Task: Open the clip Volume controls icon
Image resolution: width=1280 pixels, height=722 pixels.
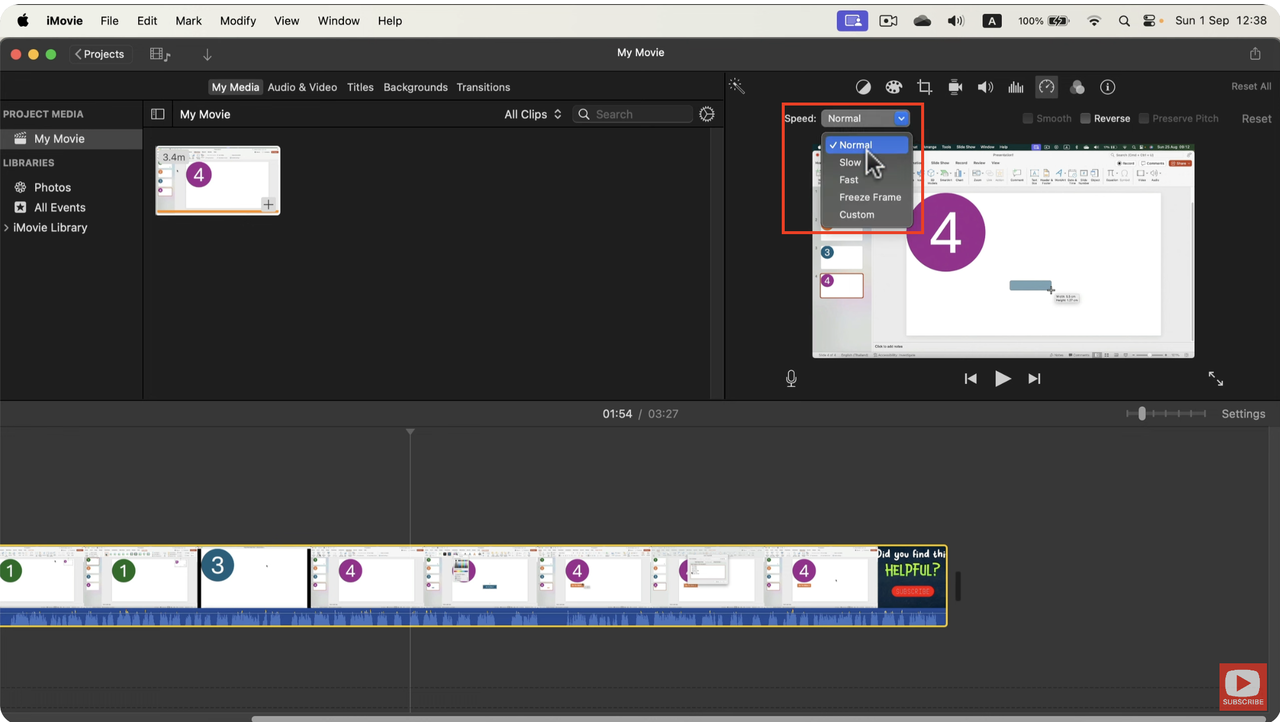Action: tap(985, 86)
